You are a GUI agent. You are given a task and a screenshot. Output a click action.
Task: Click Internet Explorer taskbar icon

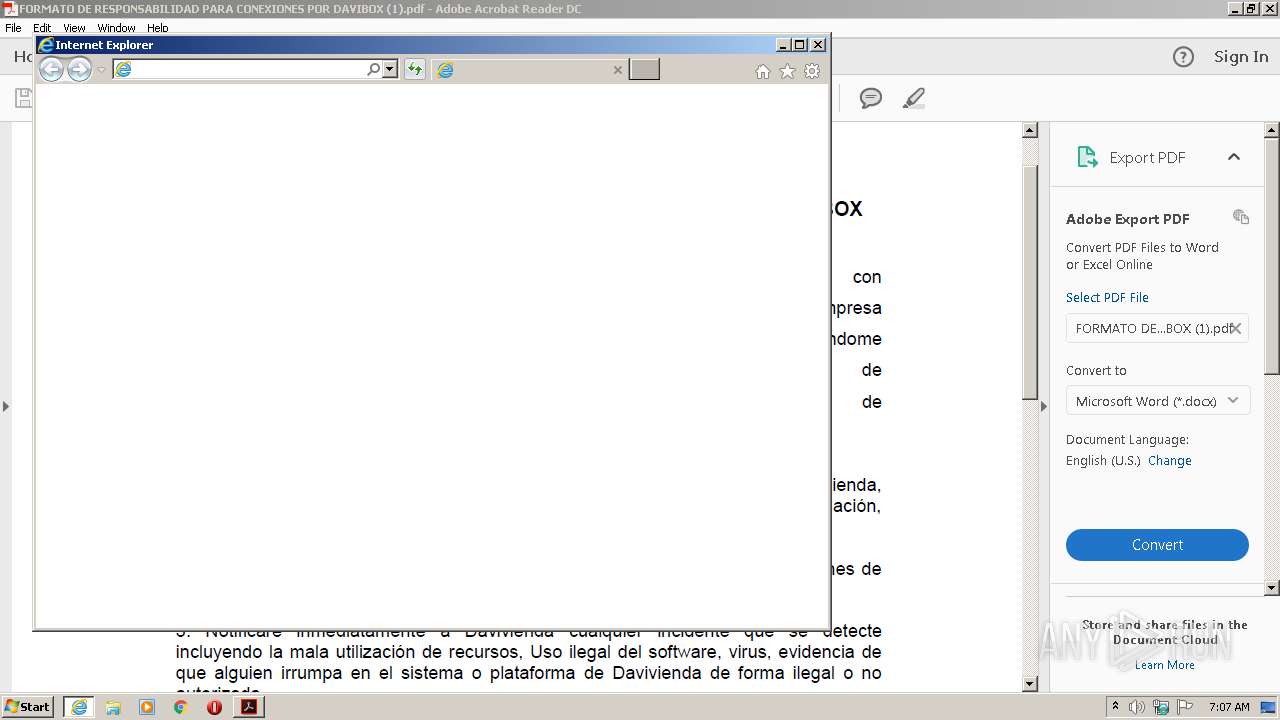point(79,707)
